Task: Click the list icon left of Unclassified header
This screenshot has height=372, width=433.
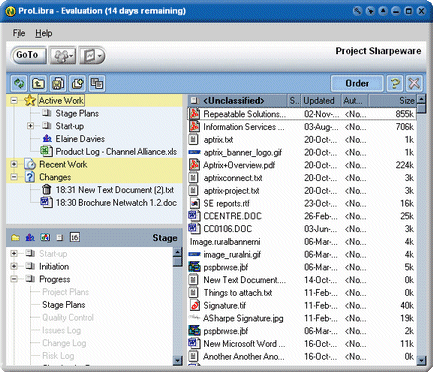Action: (194, 100)
